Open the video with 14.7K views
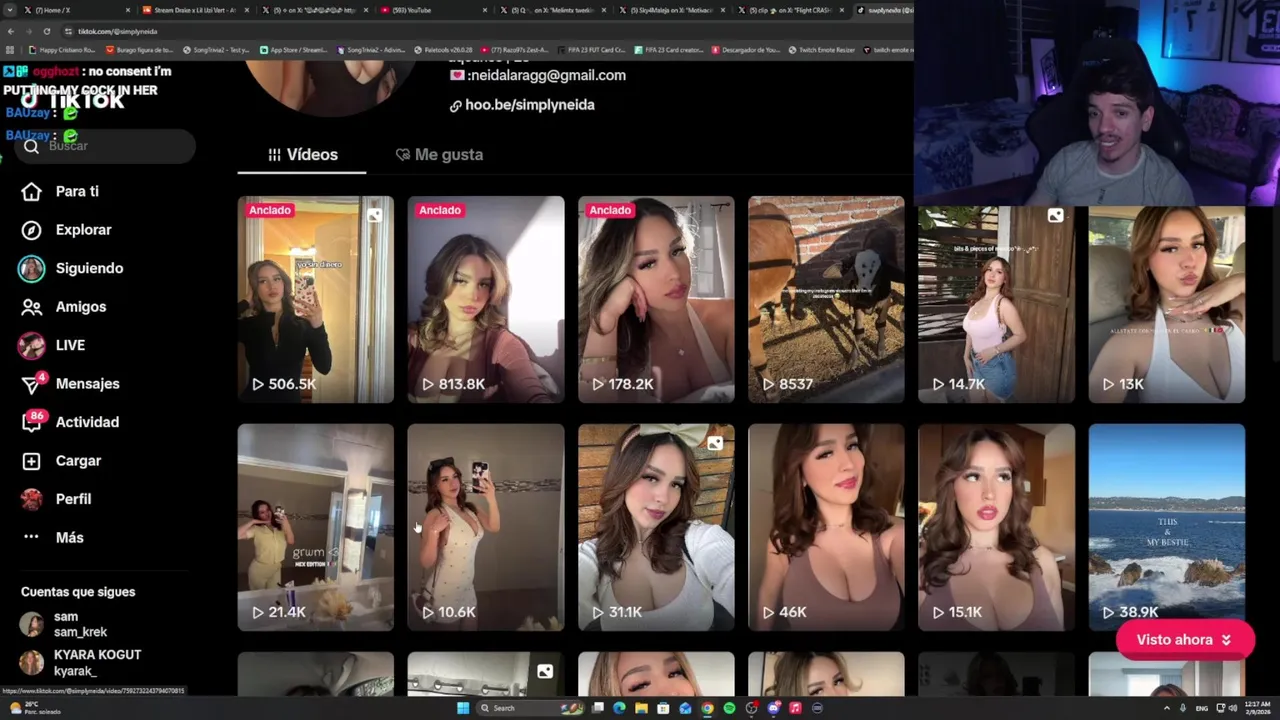Image resolution: width=1280 pixels, height=720 pixels. click(x=997, y=305)
